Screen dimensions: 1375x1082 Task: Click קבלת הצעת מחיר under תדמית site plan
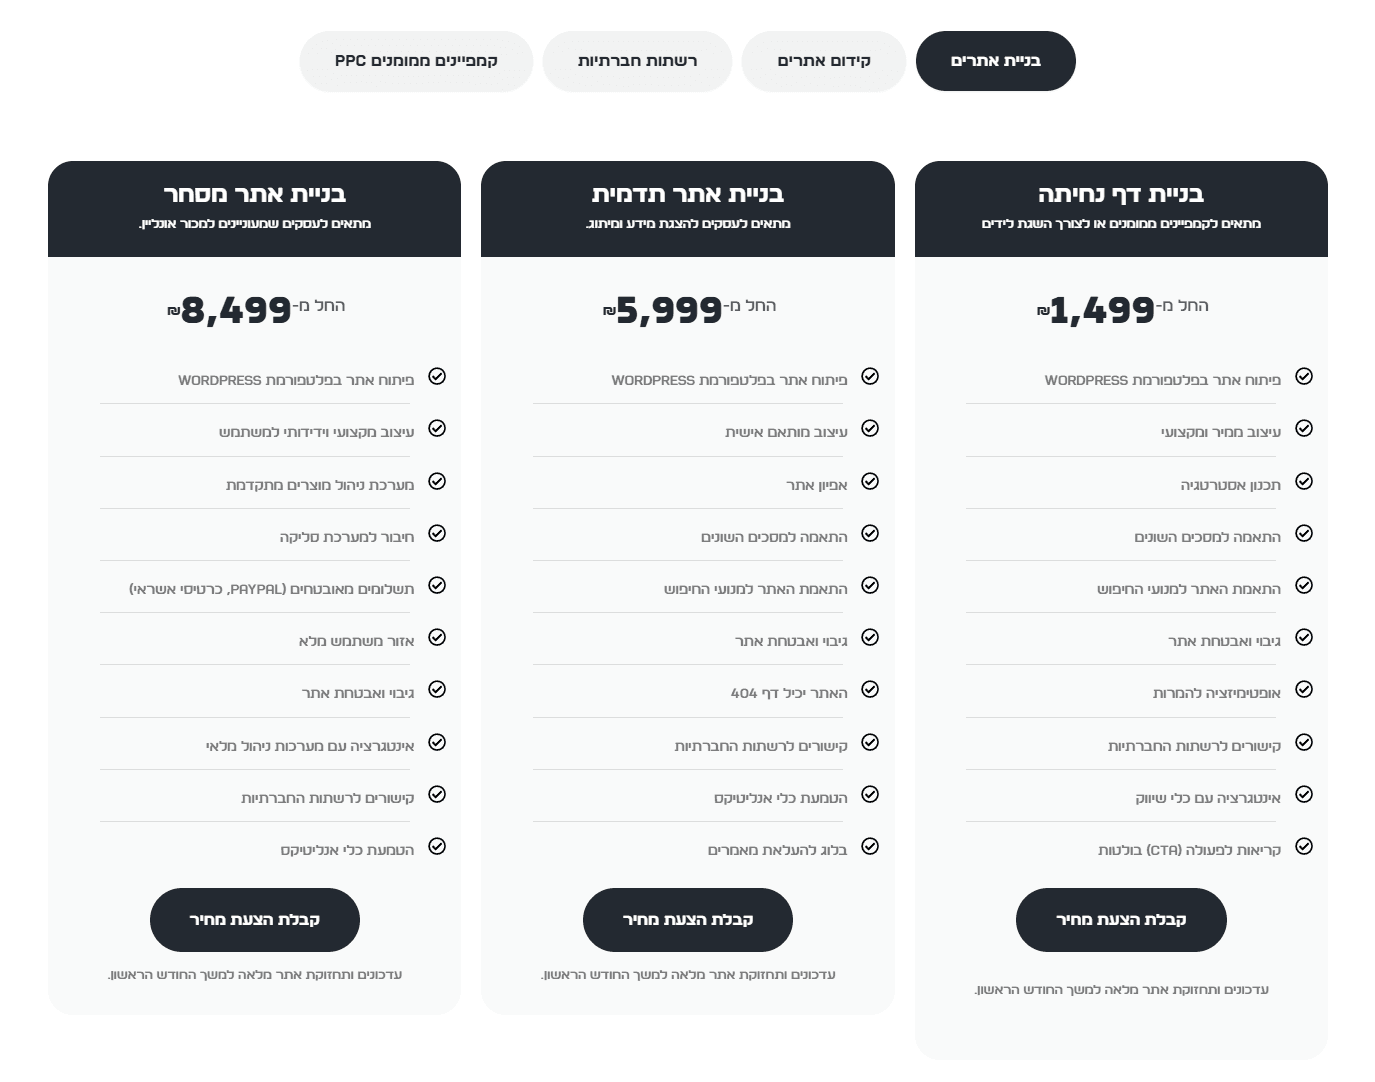tap(688, 920)
